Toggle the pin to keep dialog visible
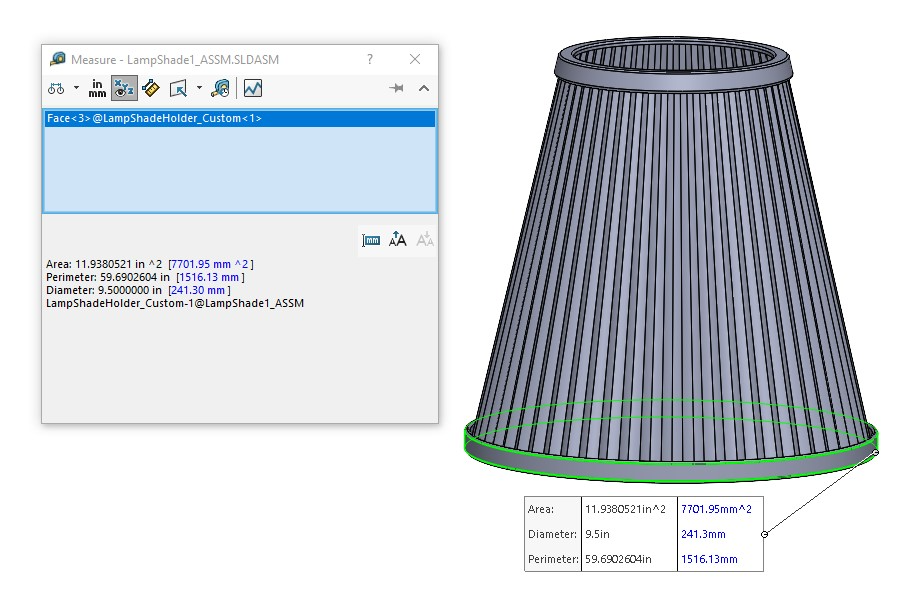This screenshot has width=924, height=600. tap(397, 88)
